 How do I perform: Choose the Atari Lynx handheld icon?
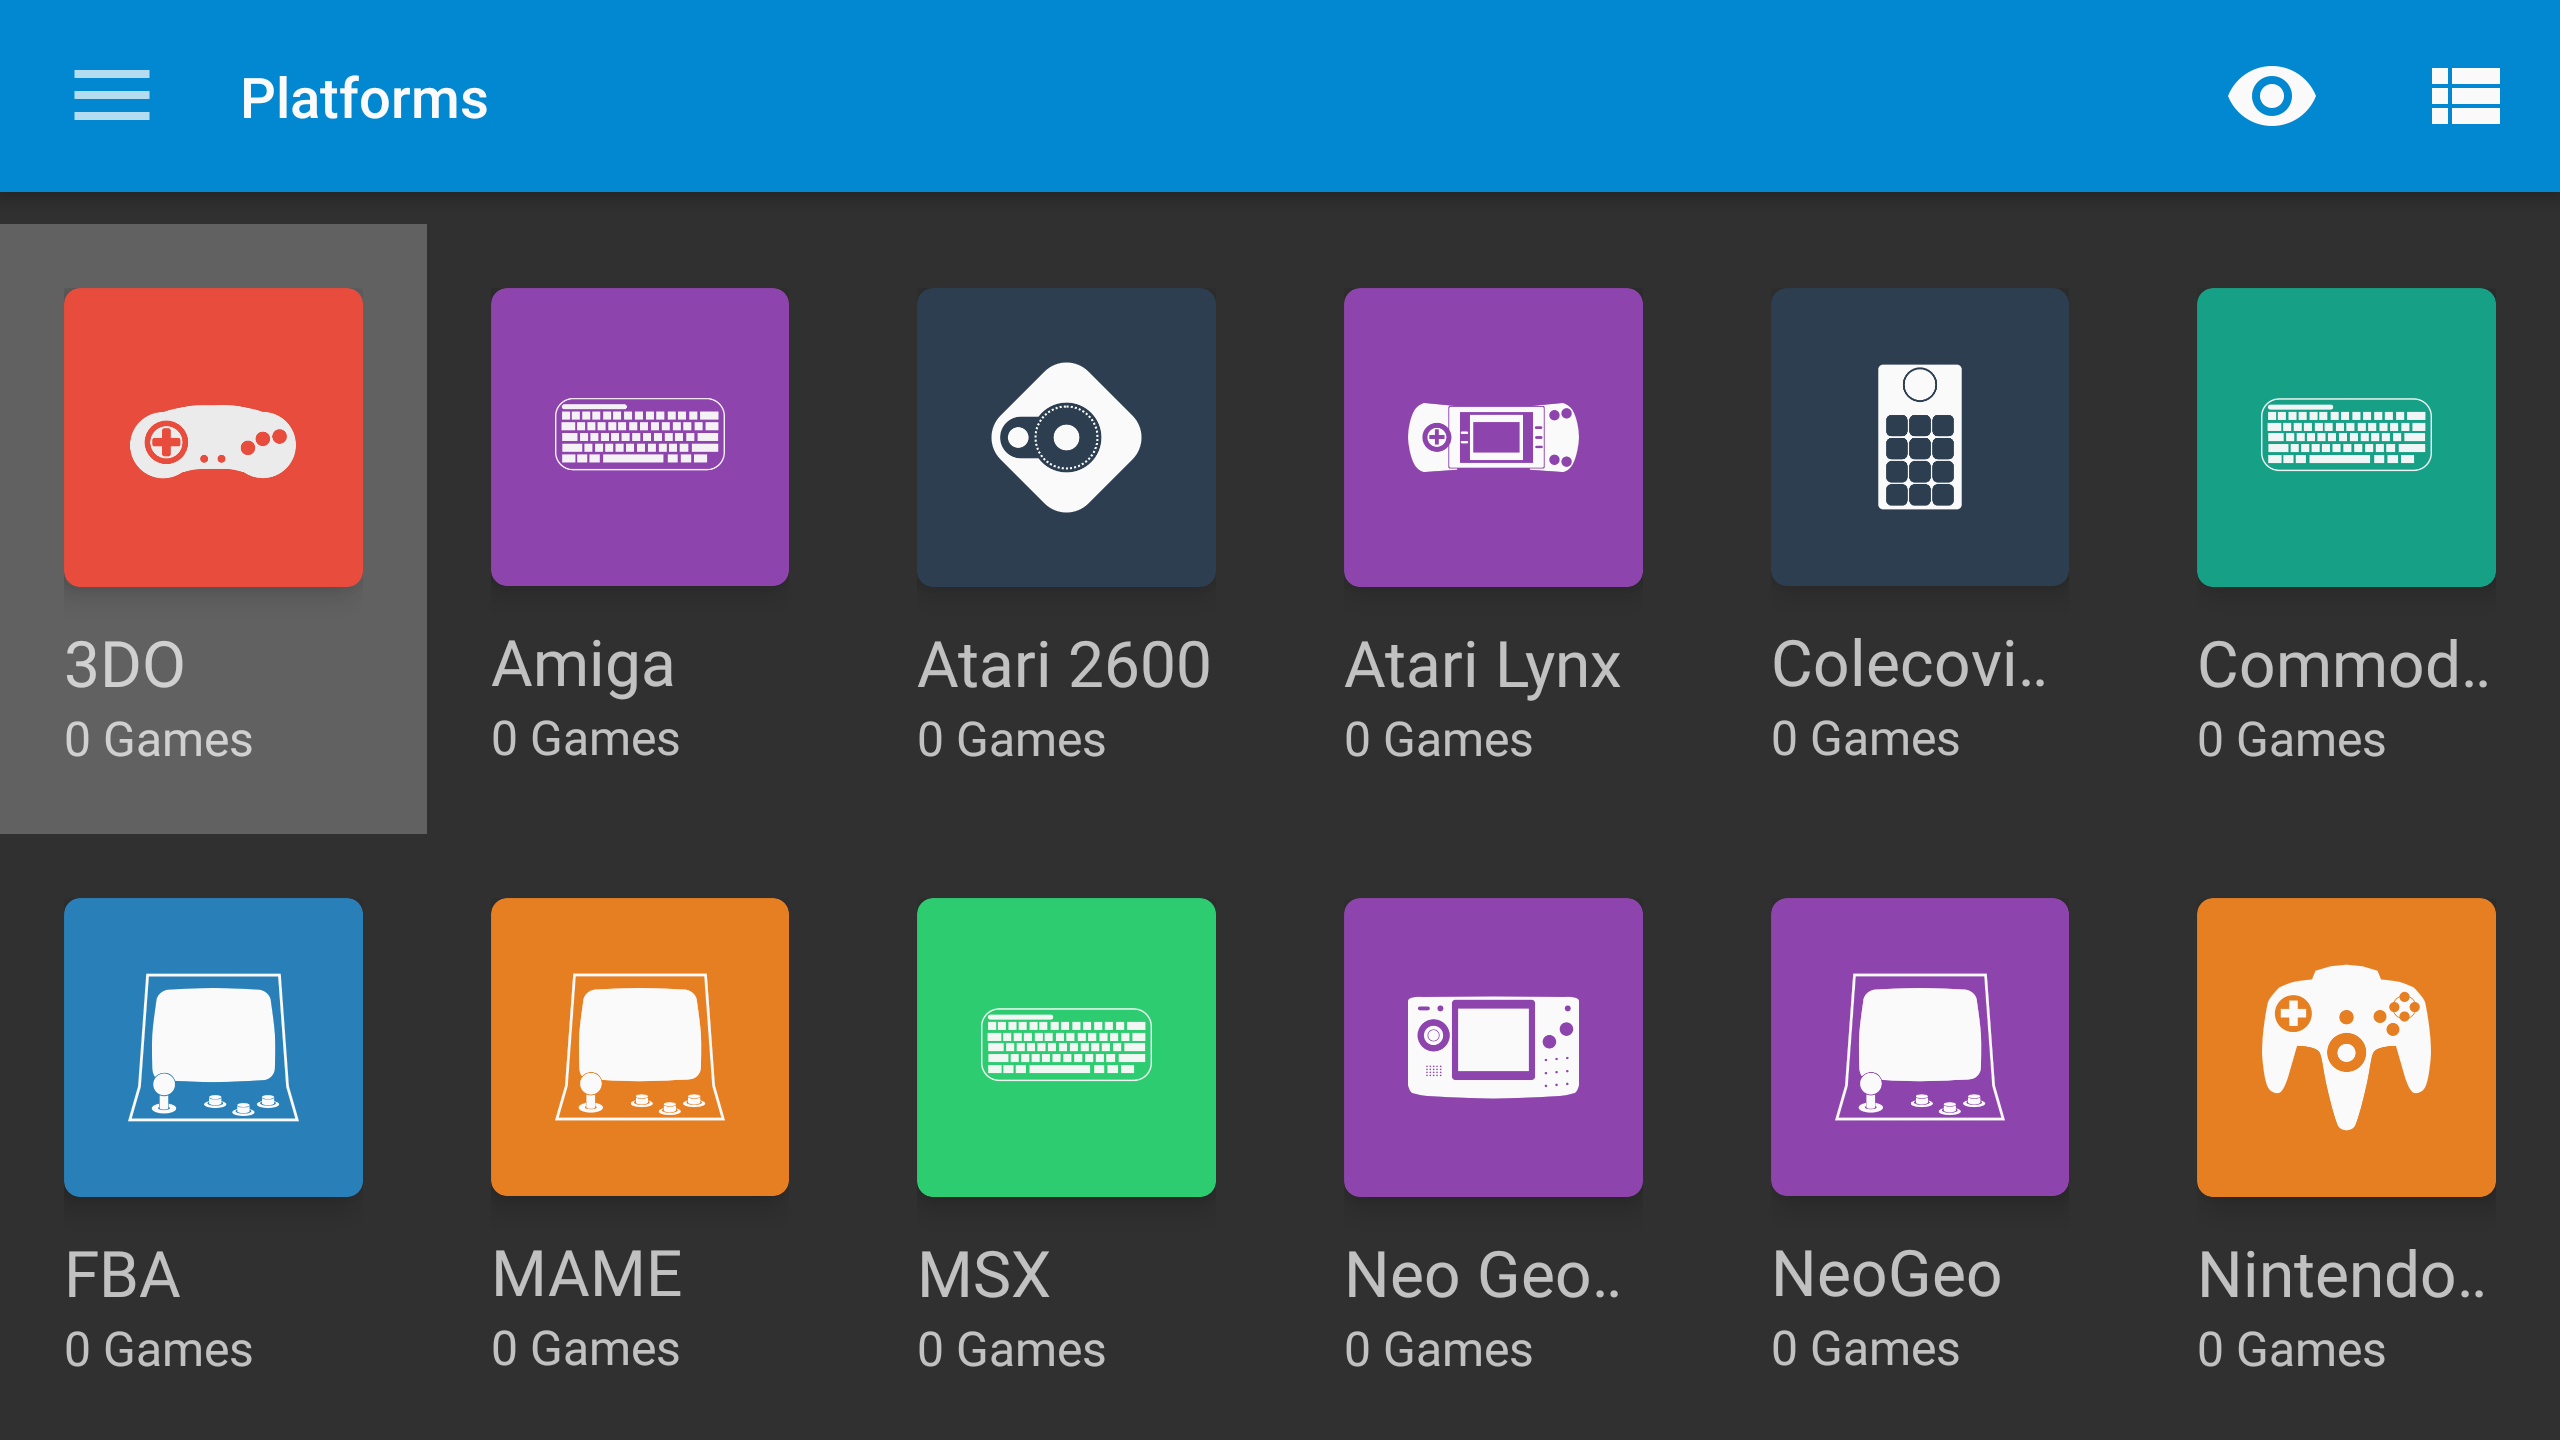[x=1493, y=437]
